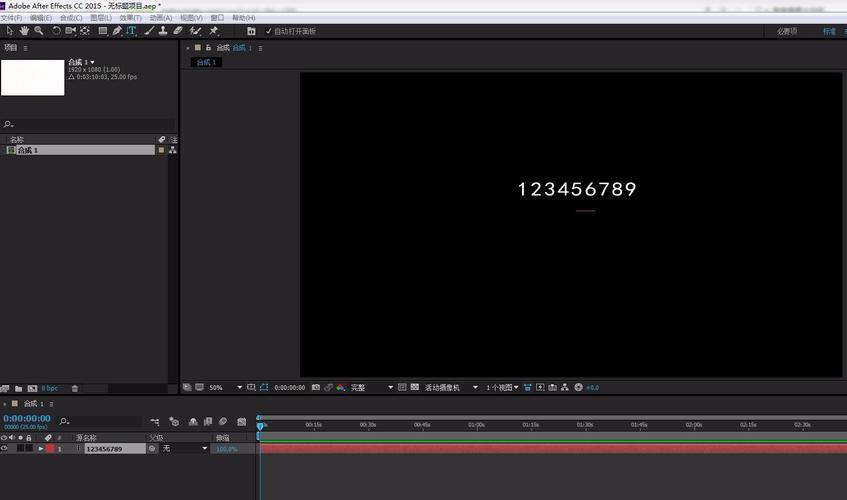Viewport: 847px width, 500px height.
Task: Open the 合成(C) menu
Action: pyautogui.click(x=71, y=18)
